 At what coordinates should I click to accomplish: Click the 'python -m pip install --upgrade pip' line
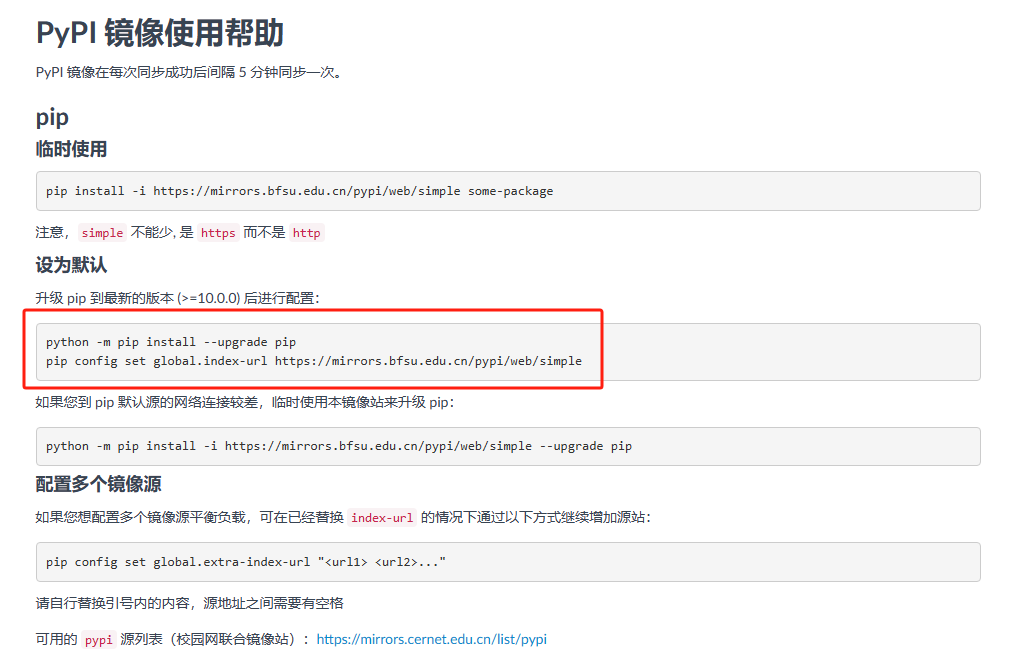171,342
